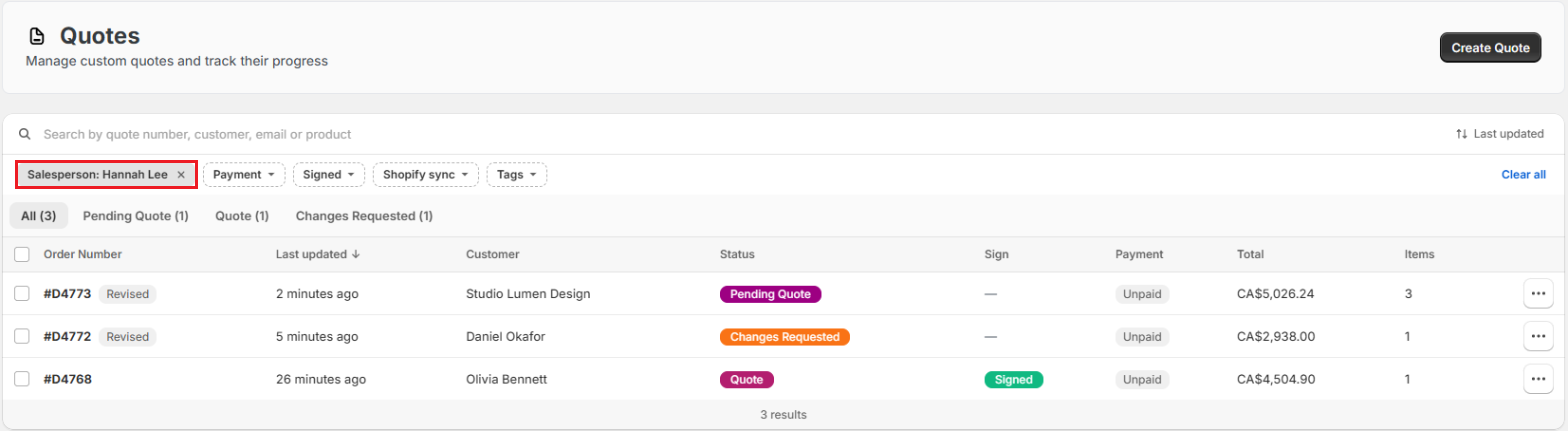Click total CA$4,504.90
1568x431 pixels.
coord(1276,379)
